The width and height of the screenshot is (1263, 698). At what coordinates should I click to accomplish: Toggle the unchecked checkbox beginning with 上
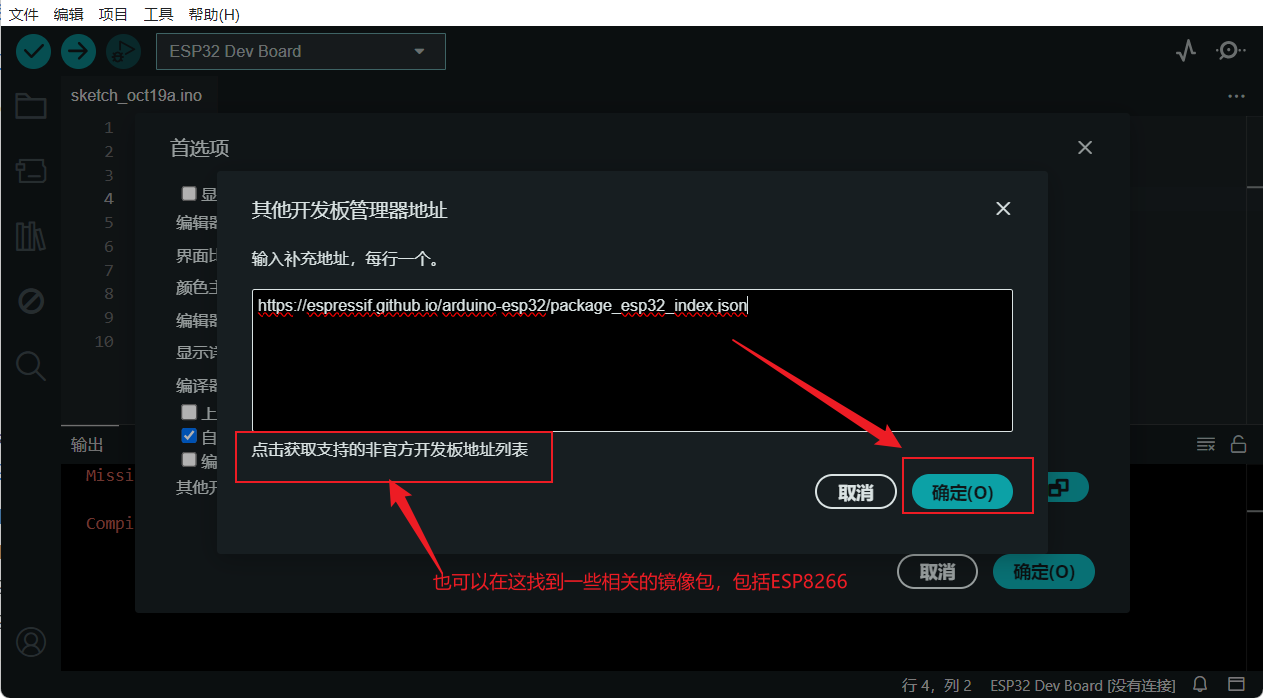[188, 412]
